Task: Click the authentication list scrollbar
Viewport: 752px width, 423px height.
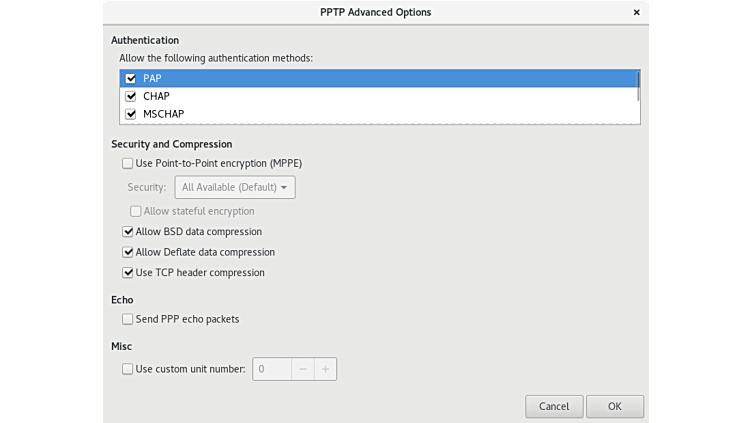Action: pos(638,86)
